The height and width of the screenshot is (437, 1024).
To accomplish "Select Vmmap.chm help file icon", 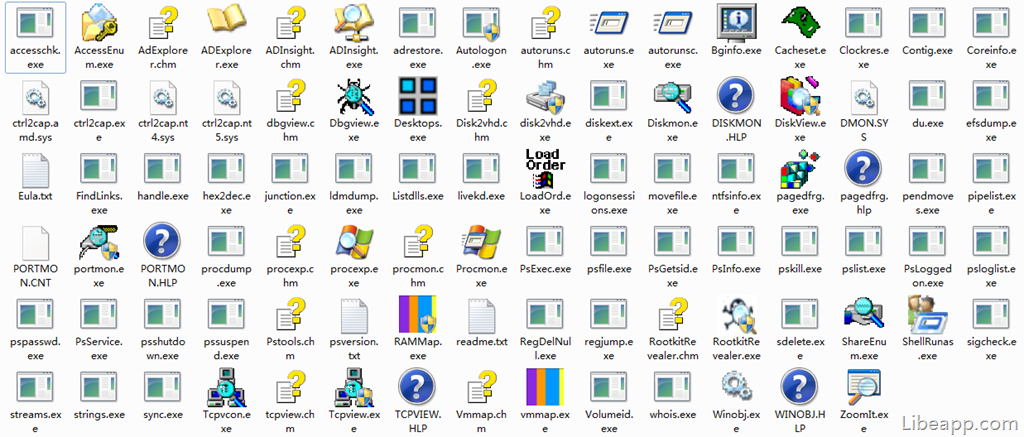I will click(x=481, y=388).
